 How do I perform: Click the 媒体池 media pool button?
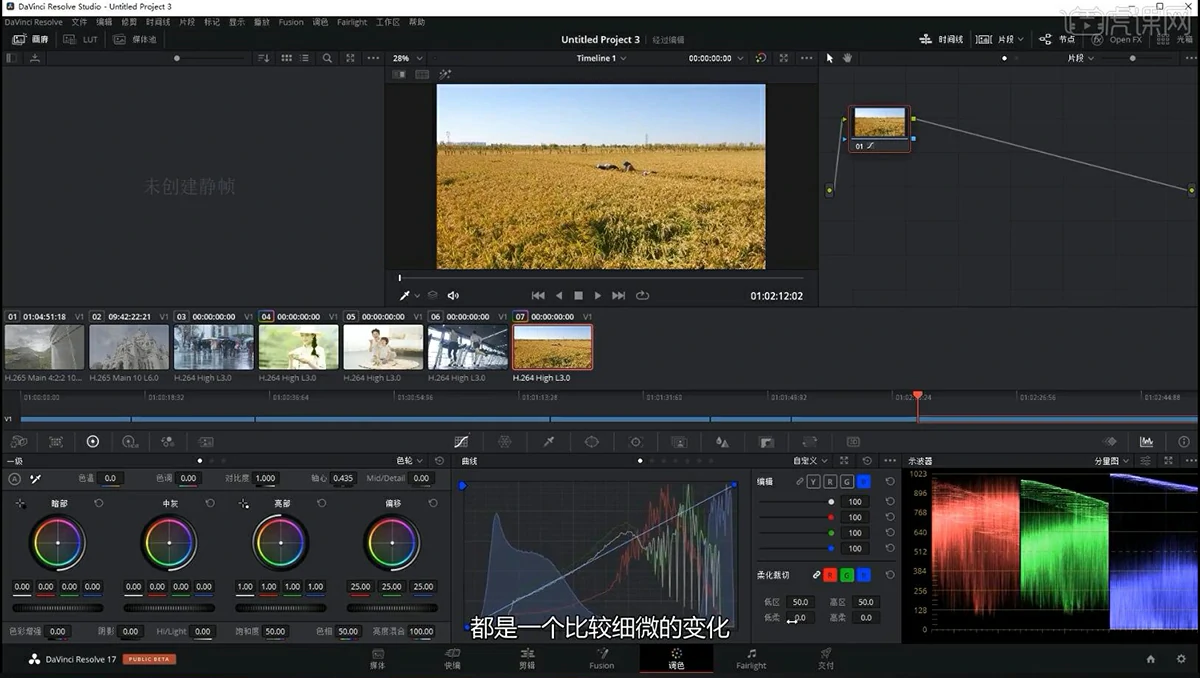pyautogui.click(x=136, y=39)
